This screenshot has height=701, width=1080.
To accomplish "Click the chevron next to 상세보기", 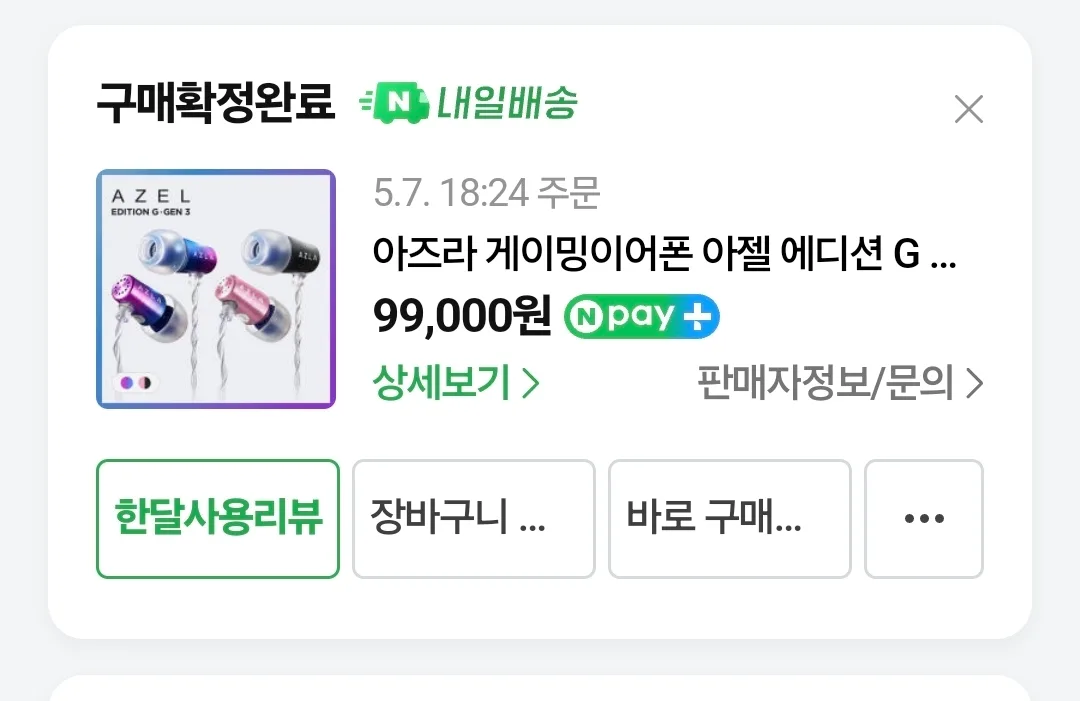I will click(530, 384).
